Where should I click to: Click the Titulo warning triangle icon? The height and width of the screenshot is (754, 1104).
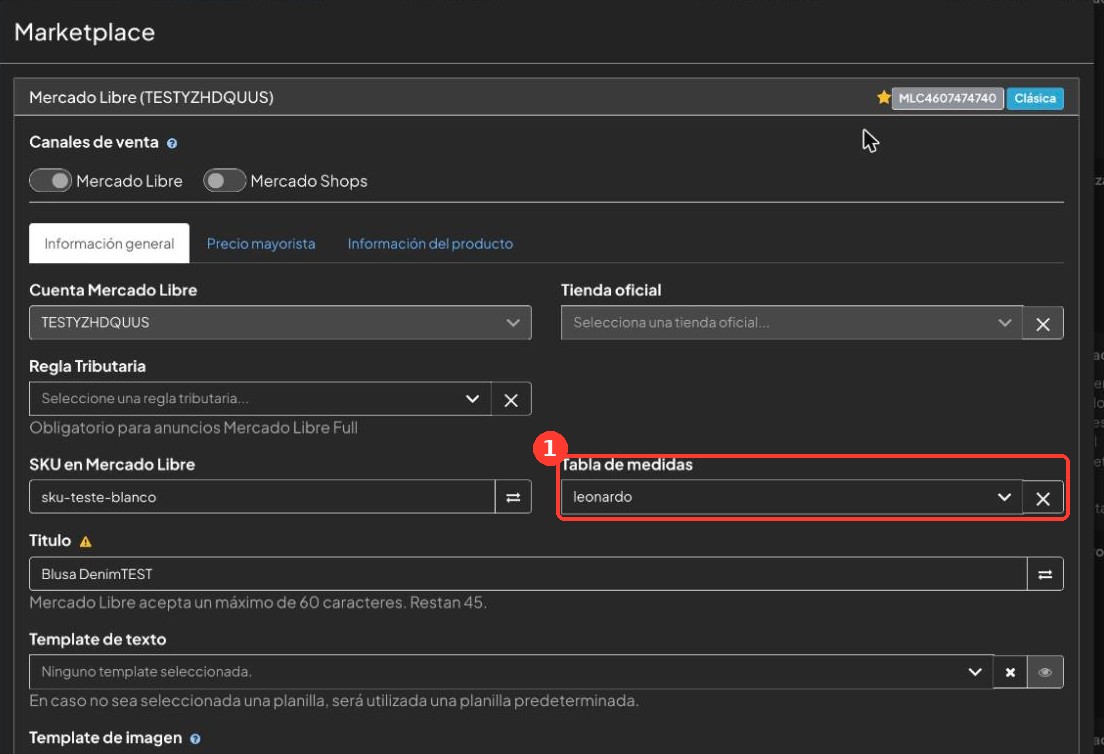[x=85, y=541]
